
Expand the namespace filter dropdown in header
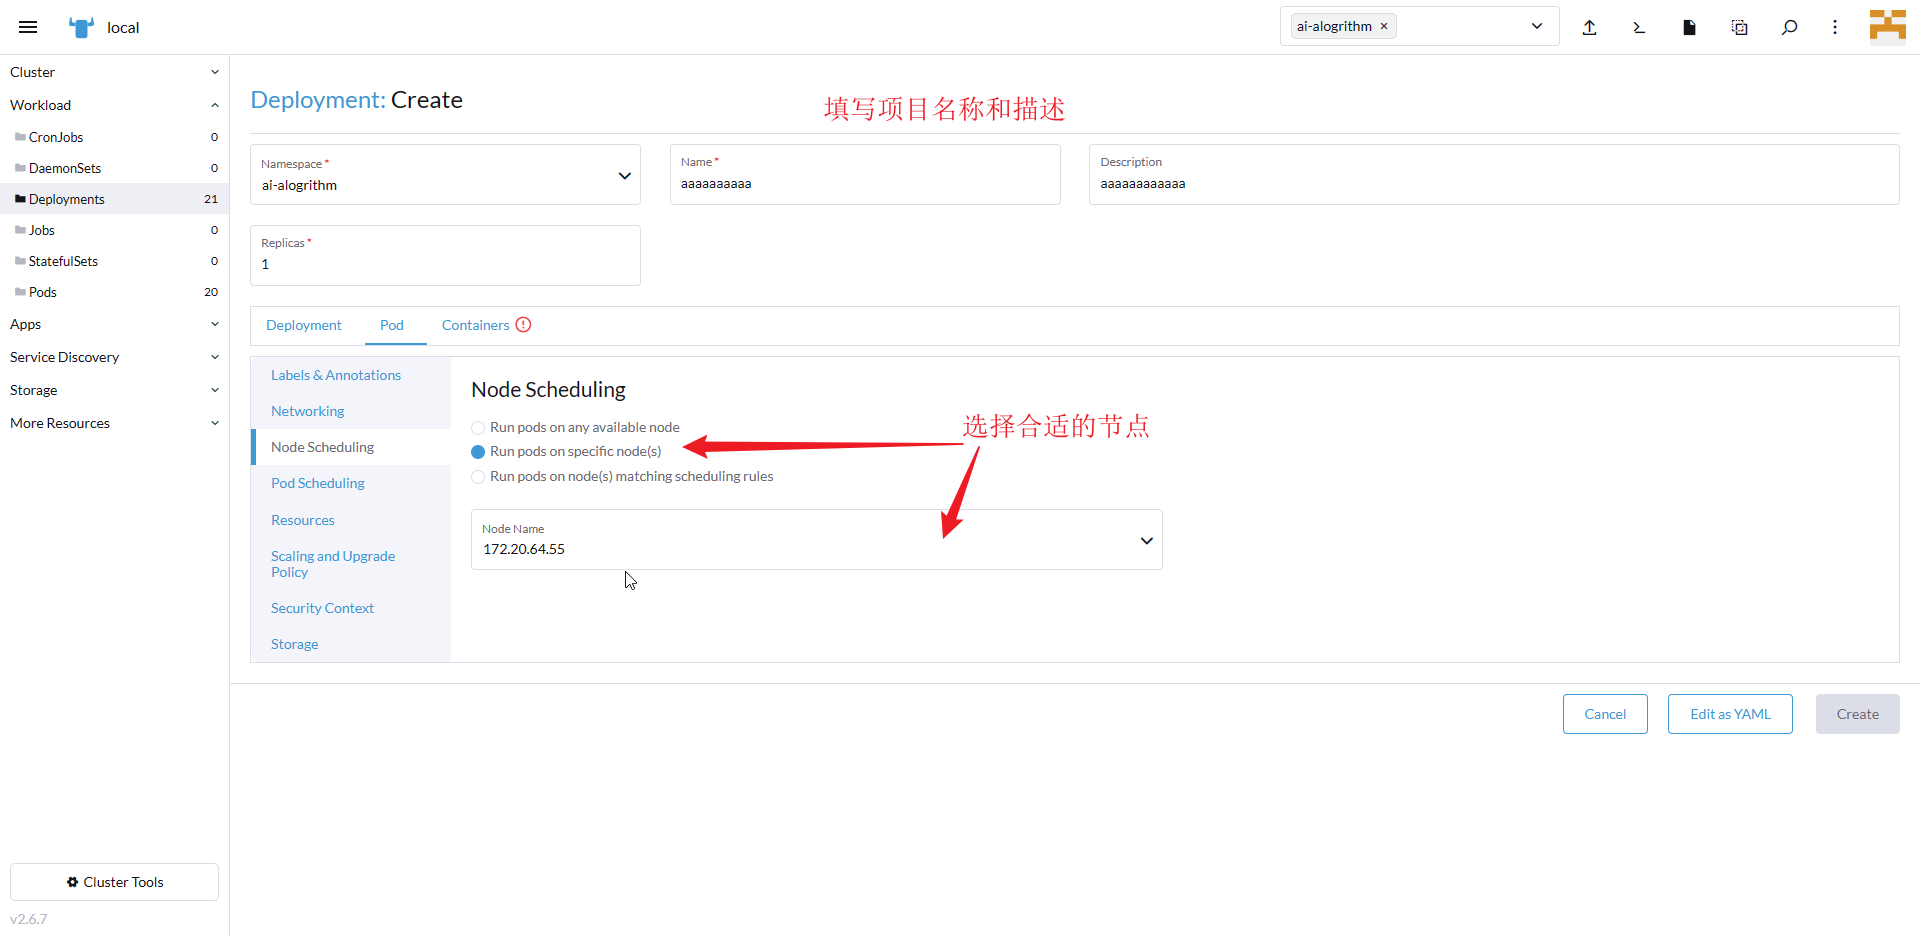pyautogui.click(x=1537, y=27)
